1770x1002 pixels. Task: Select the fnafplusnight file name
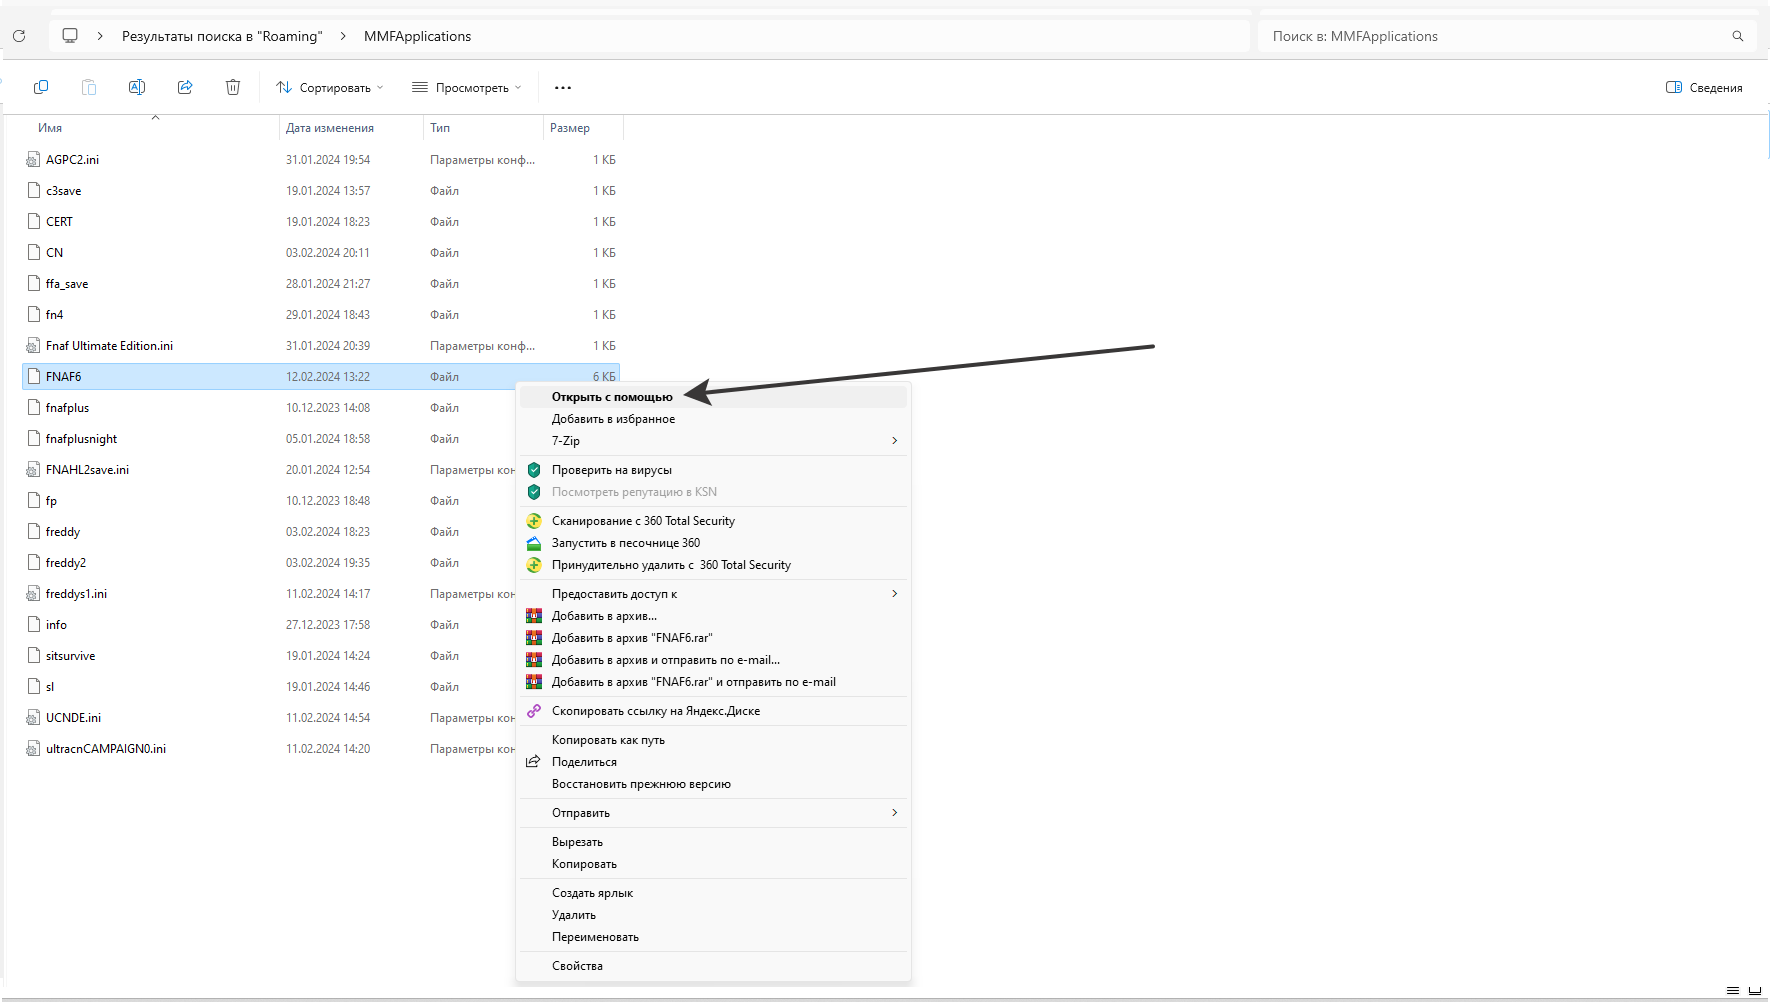tap(81, 439)
